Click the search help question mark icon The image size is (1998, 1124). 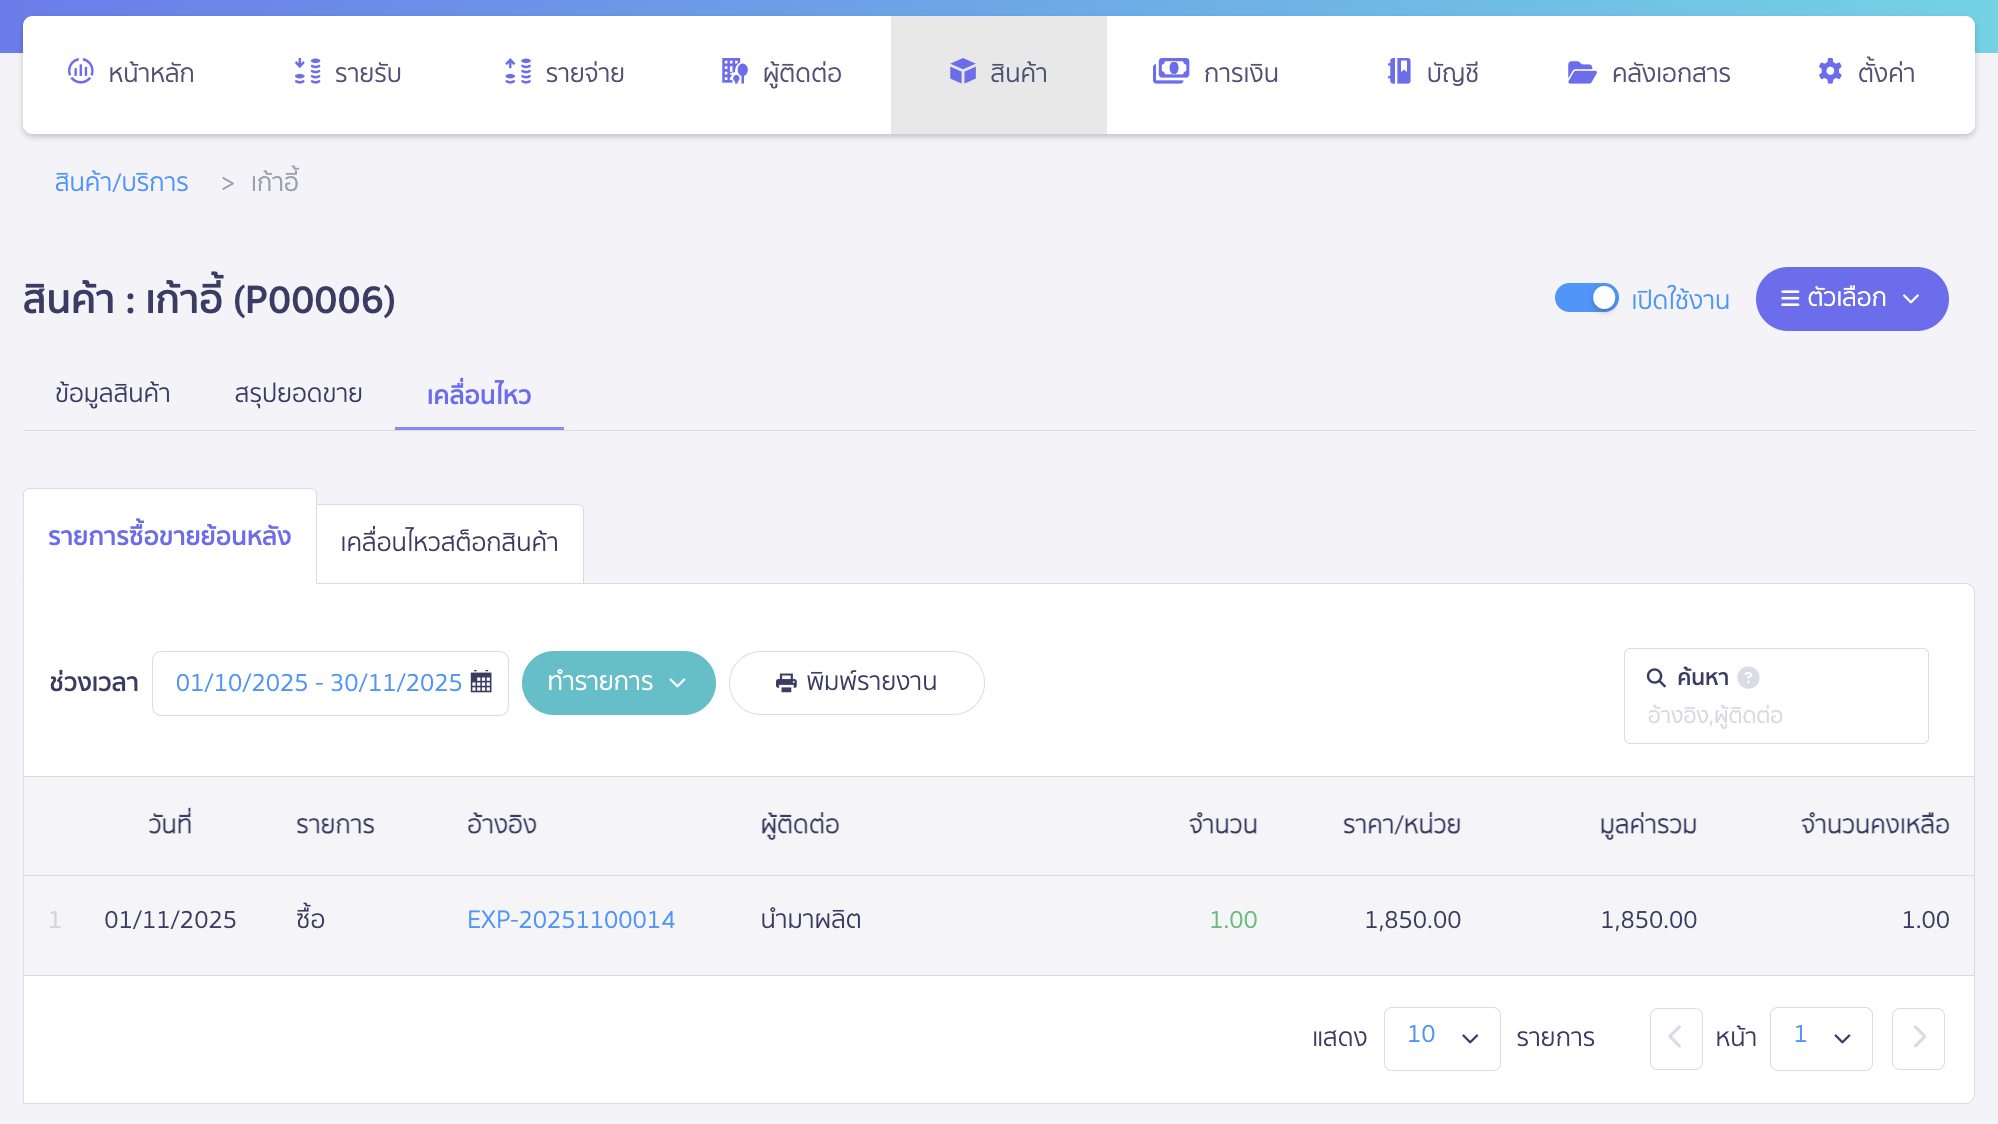tap(1748, 677)
